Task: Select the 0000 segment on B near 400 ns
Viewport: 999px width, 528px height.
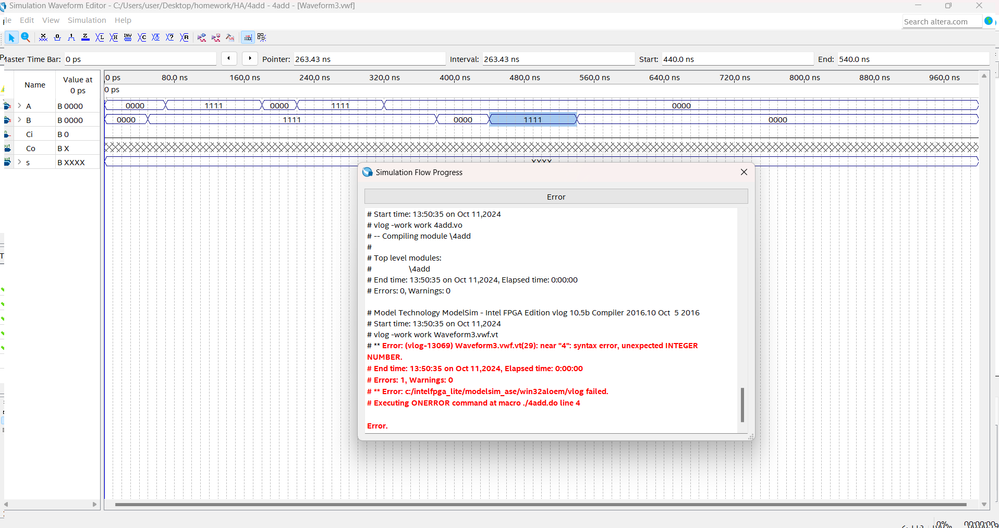Action: [463, 120]
